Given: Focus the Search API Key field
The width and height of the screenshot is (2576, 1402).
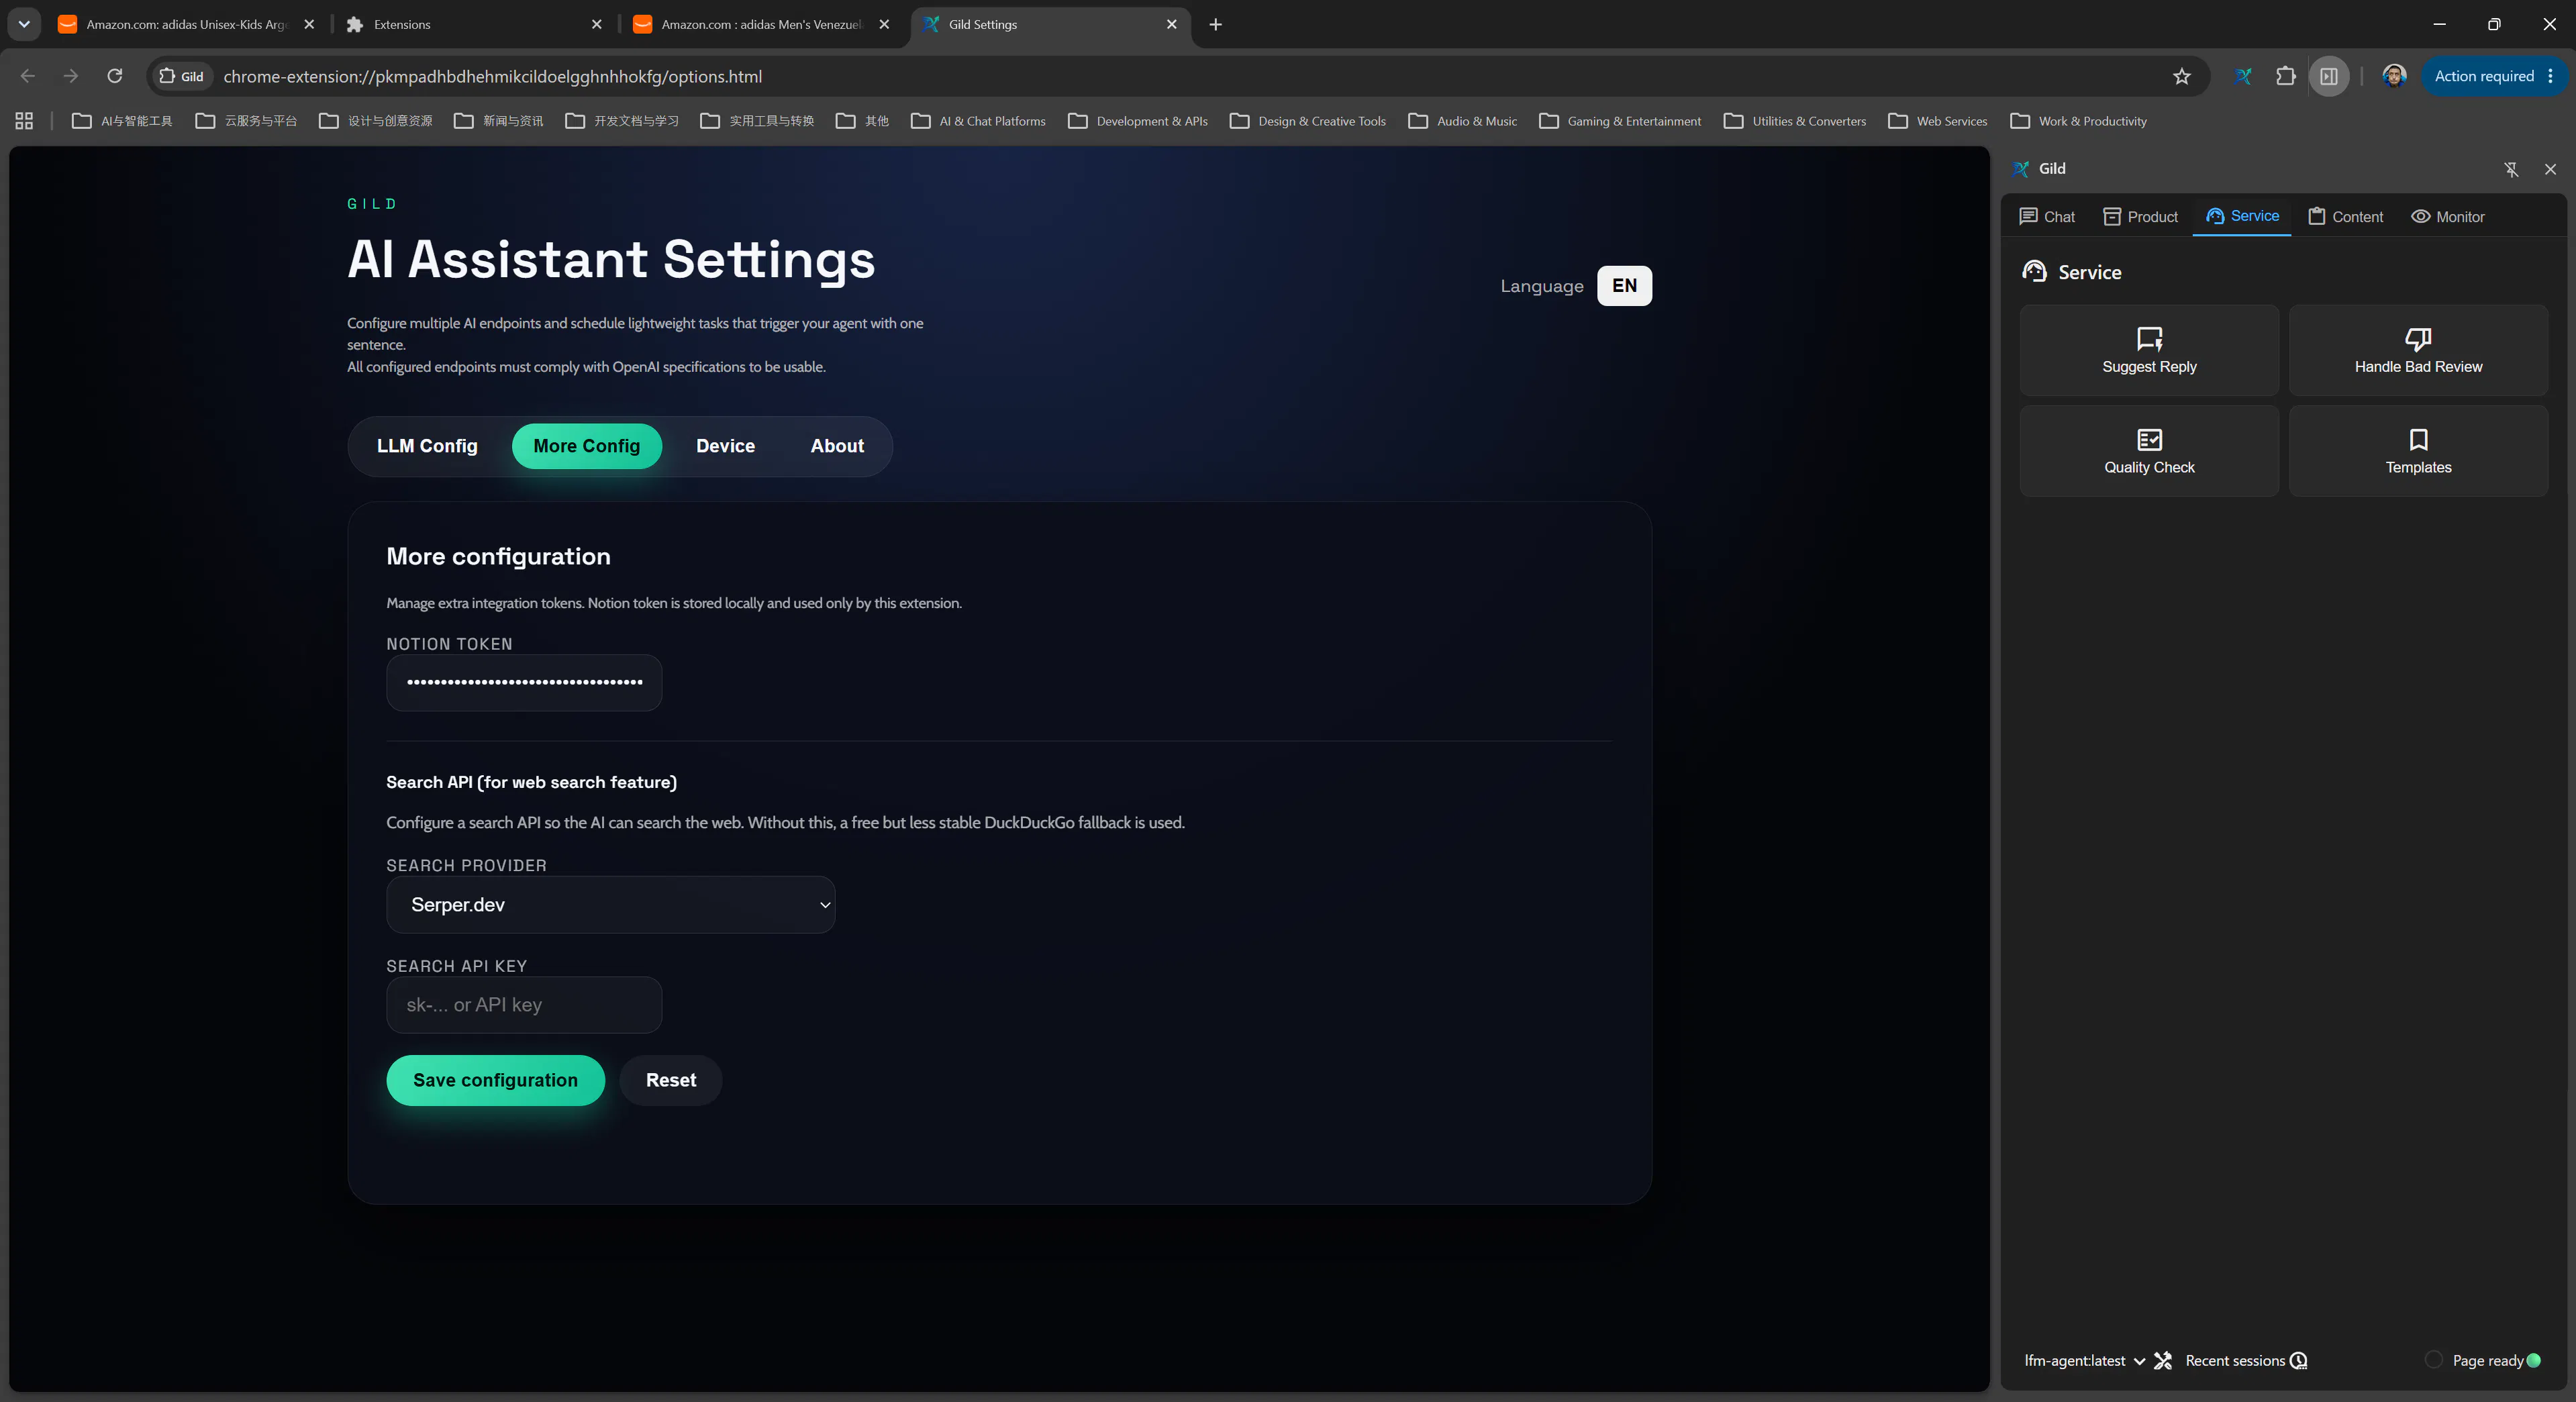Looking at the screenshot, I should coord(524,1004).
